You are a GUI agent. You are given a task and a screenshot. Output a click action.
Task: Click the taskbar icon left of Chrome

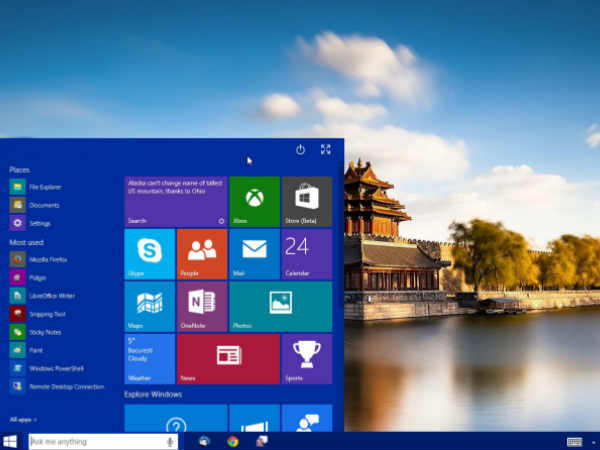click(x=204, y=442)
